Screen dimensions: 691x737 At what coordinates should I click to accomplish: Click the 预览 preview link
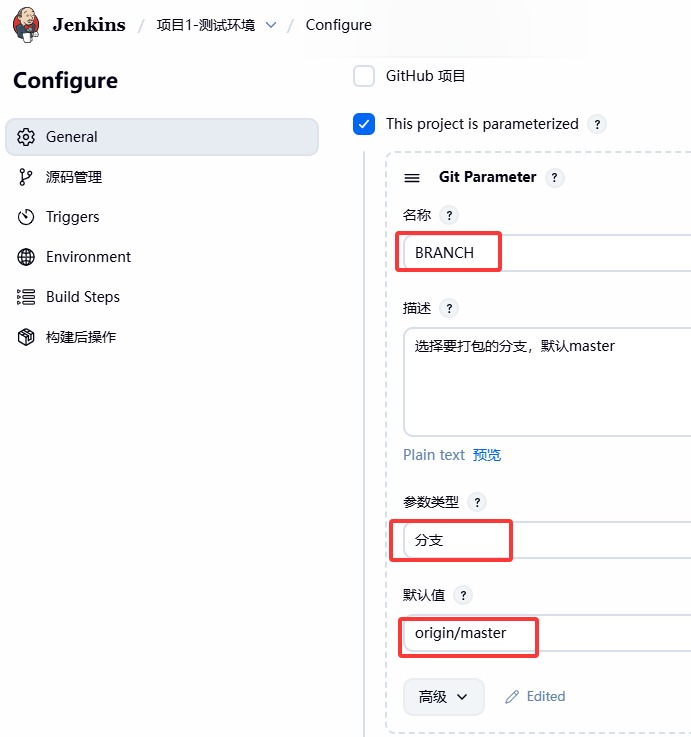[487, 455]
